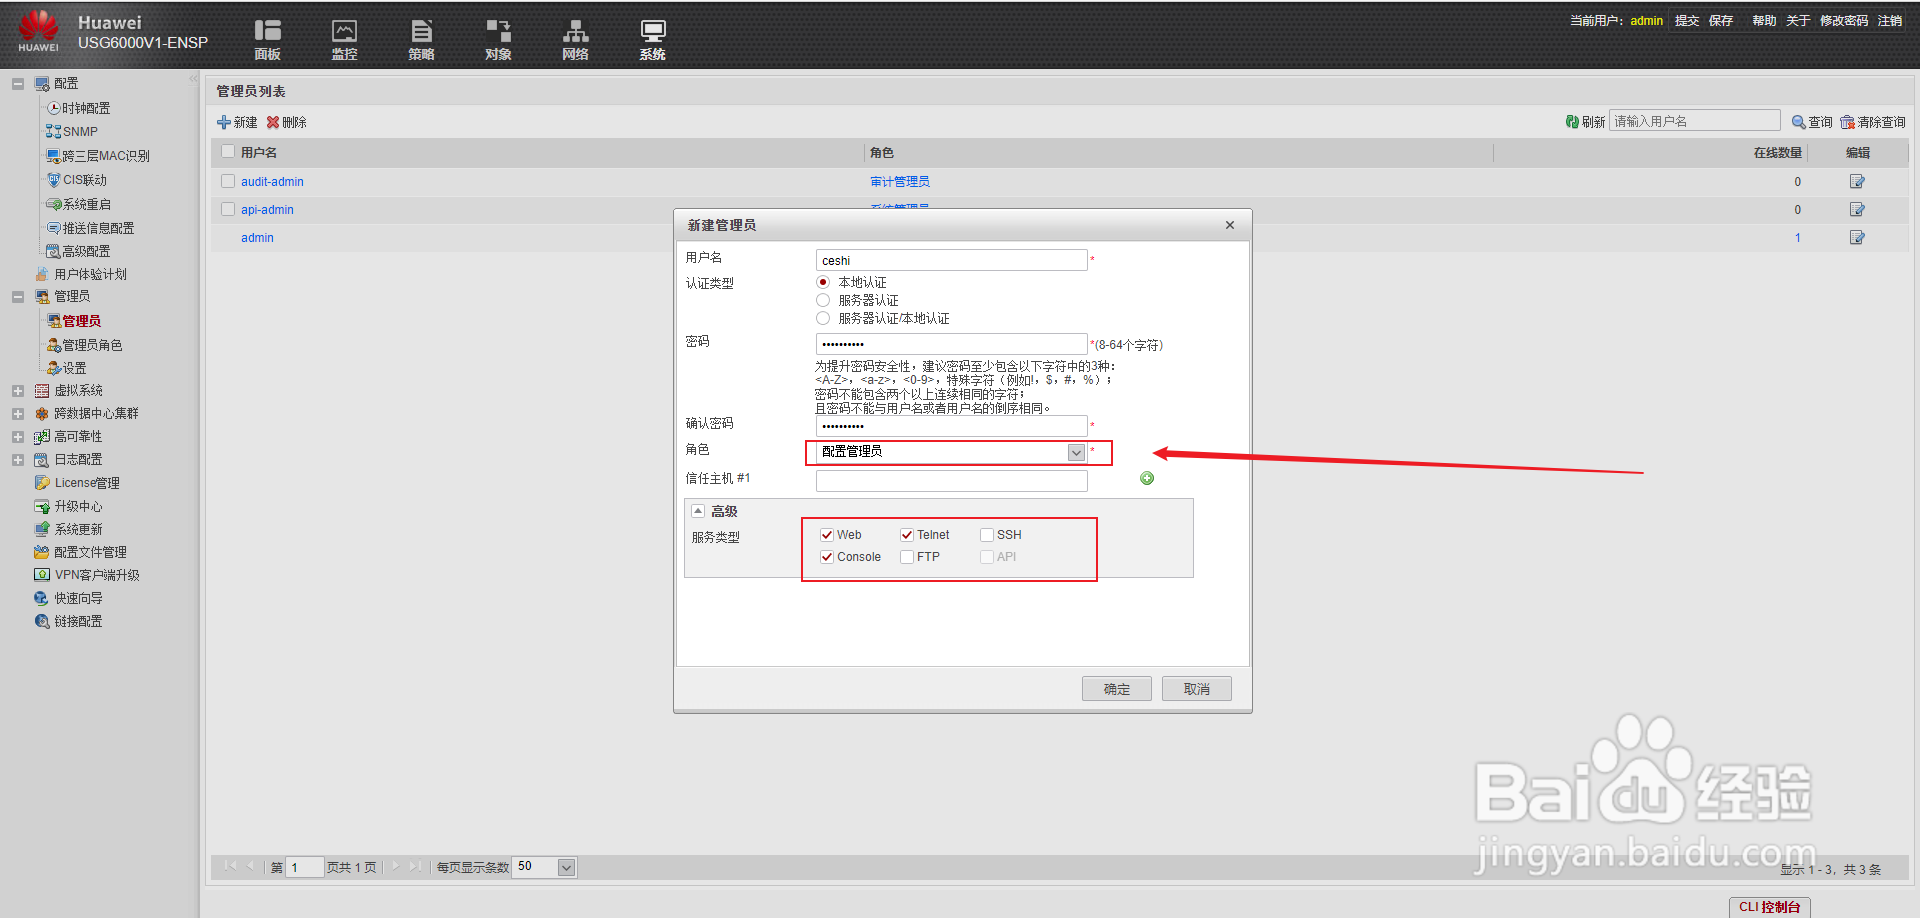Select the 服务器认证 authentication radio button
Image resolution: width=1920 pixels, height=918 pixels.
coord(823,300)
